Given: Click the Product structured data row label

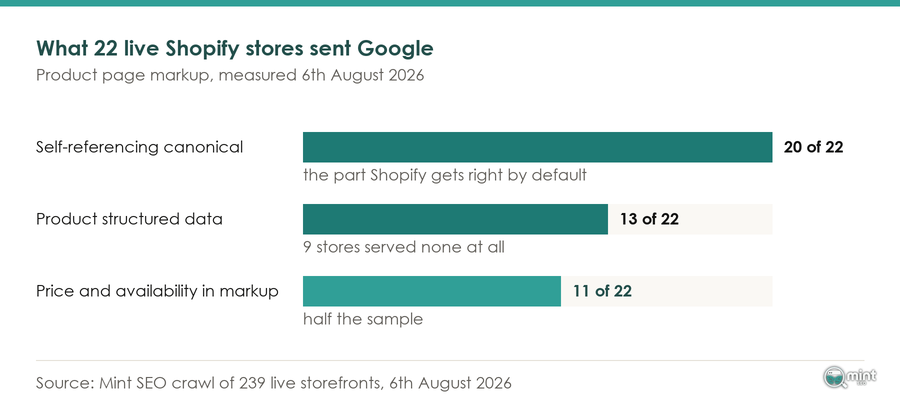Looking at the screenshot, I should 129,219.
